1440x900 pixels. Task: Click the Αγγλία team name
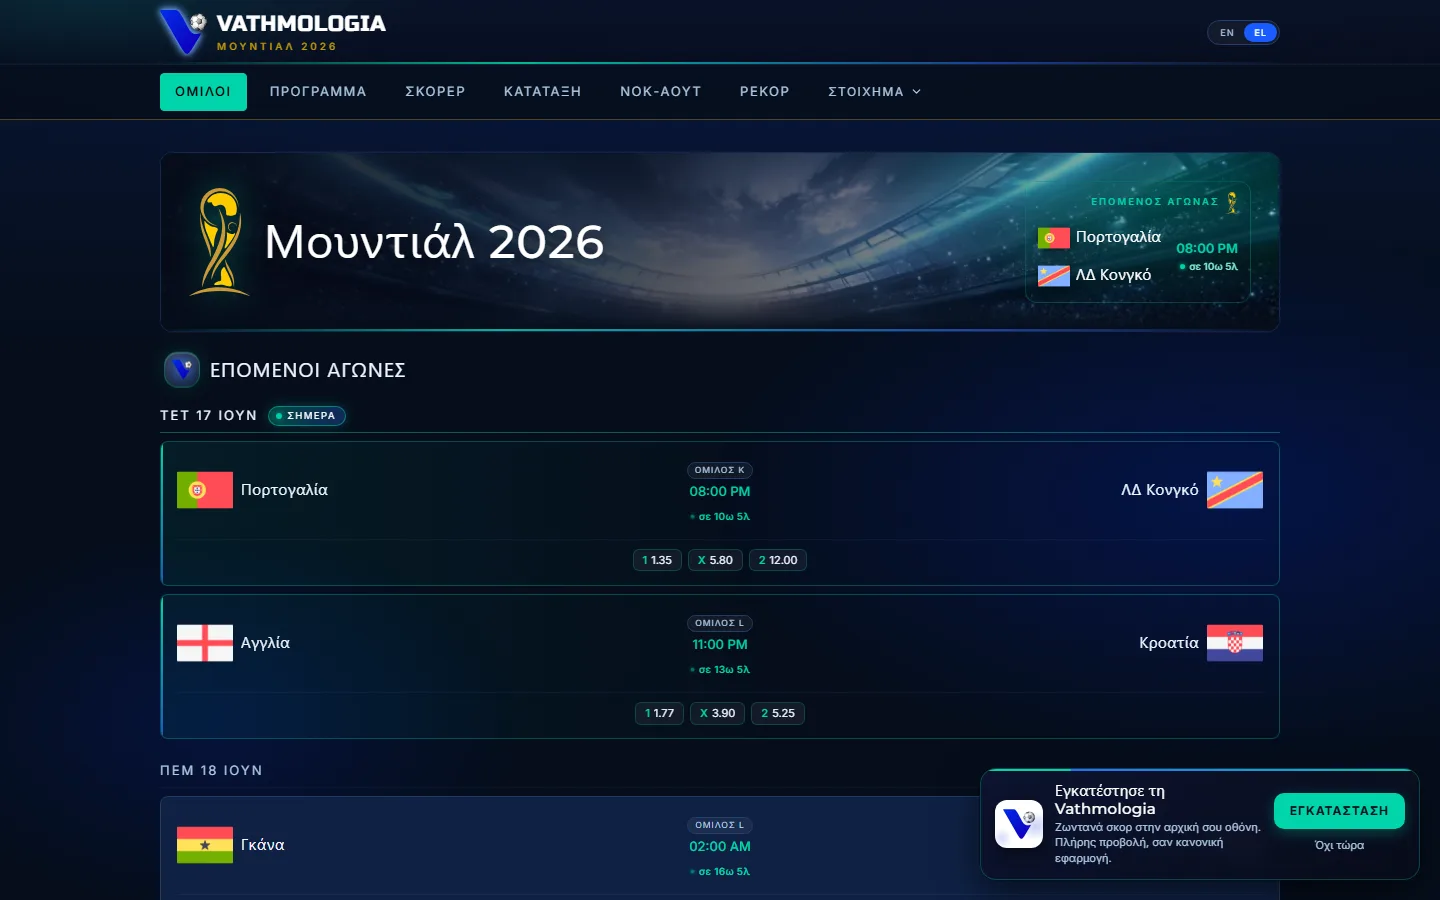[x=265, y=643]
